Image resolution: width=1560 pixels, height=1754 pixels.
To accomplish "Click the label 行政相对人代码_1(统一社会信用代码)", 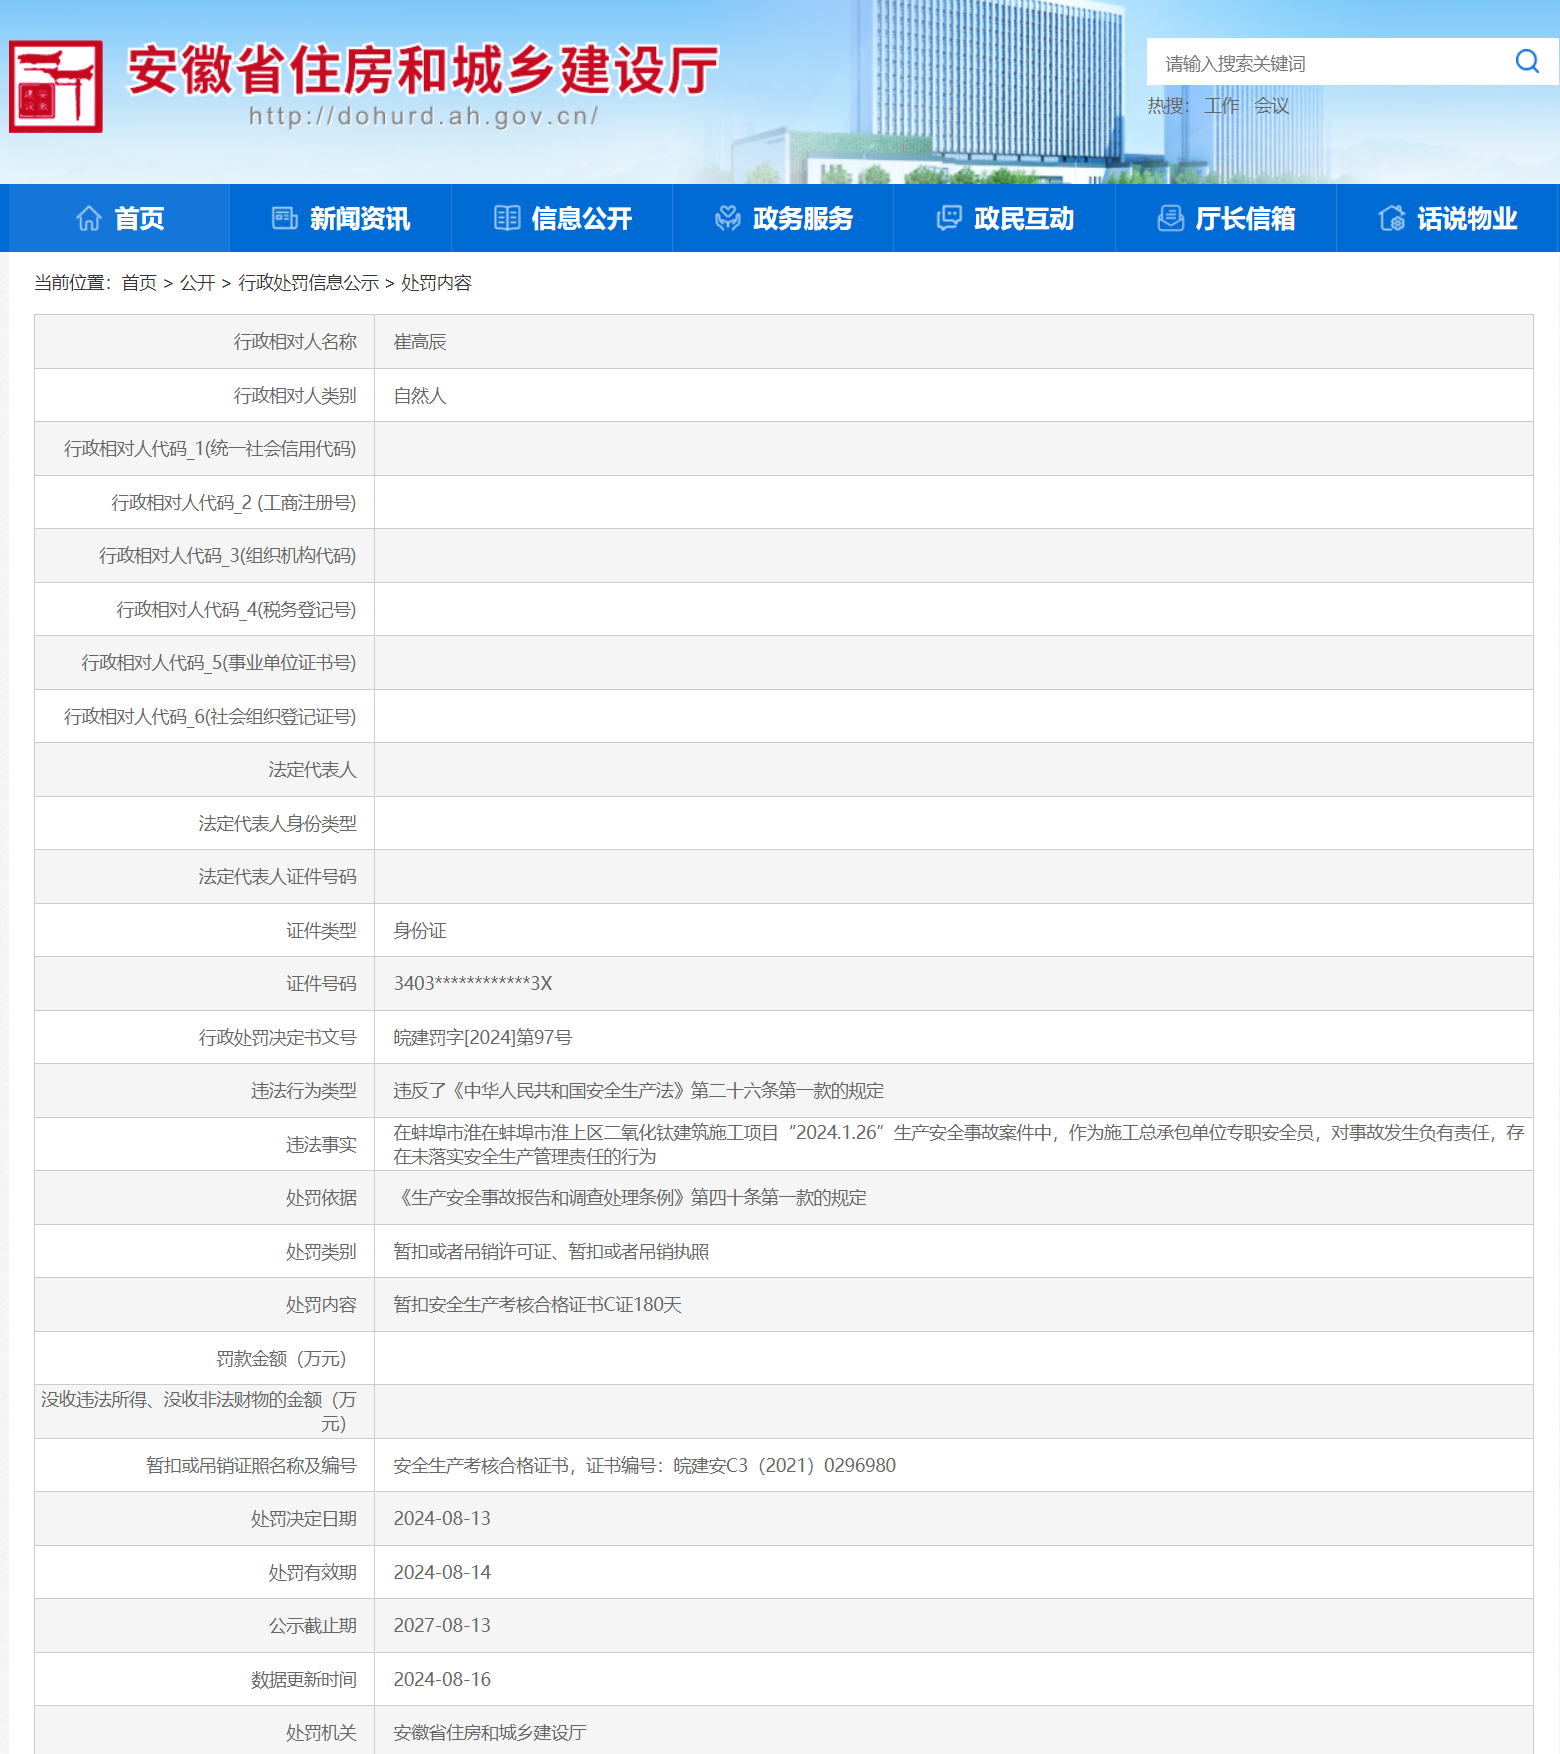I will tap(210, 449).
